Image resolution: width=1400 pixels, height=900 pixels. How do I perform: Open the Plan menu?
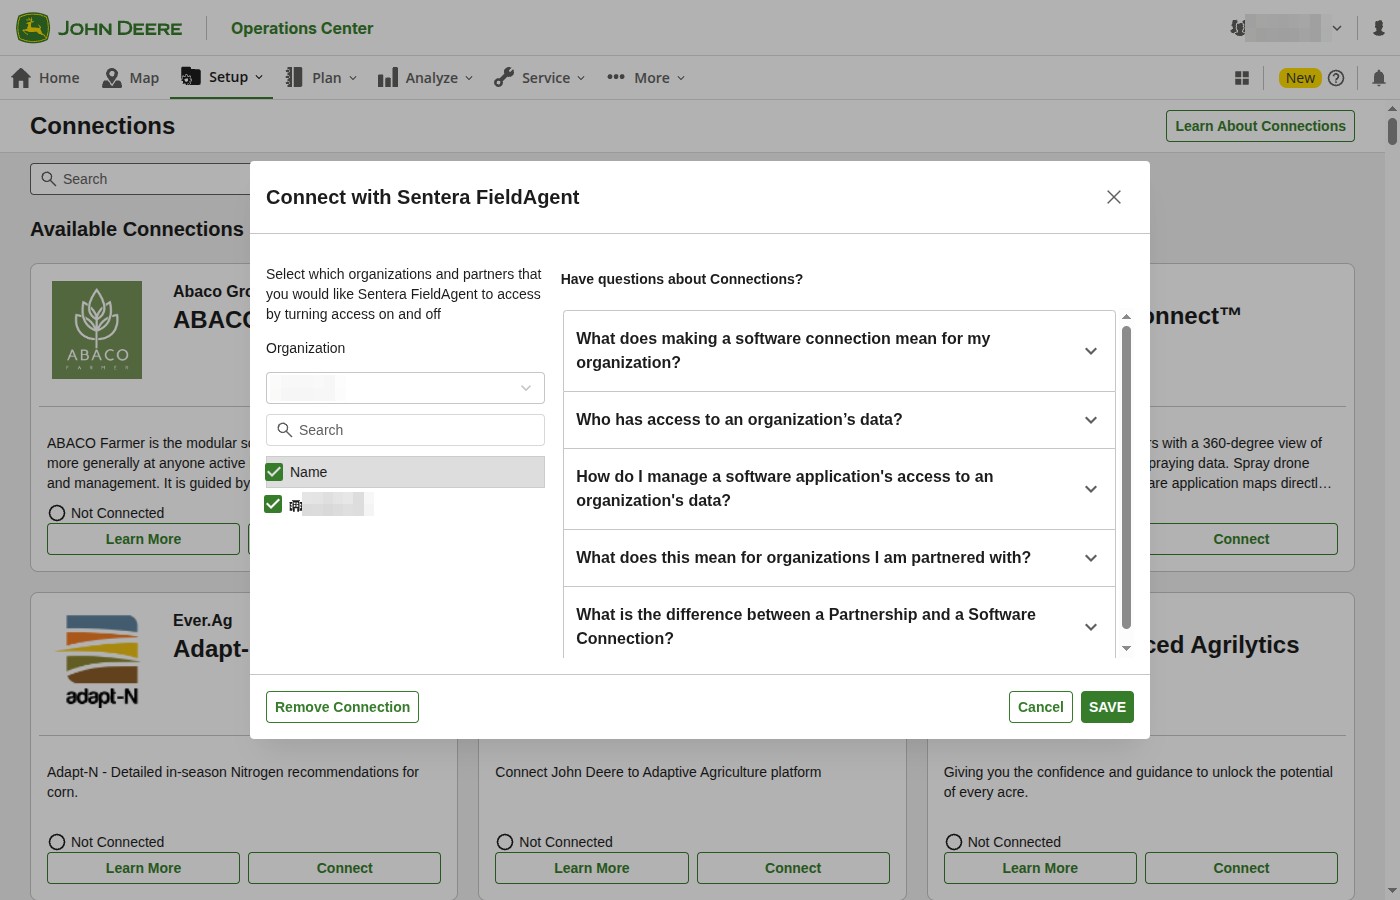321,78
